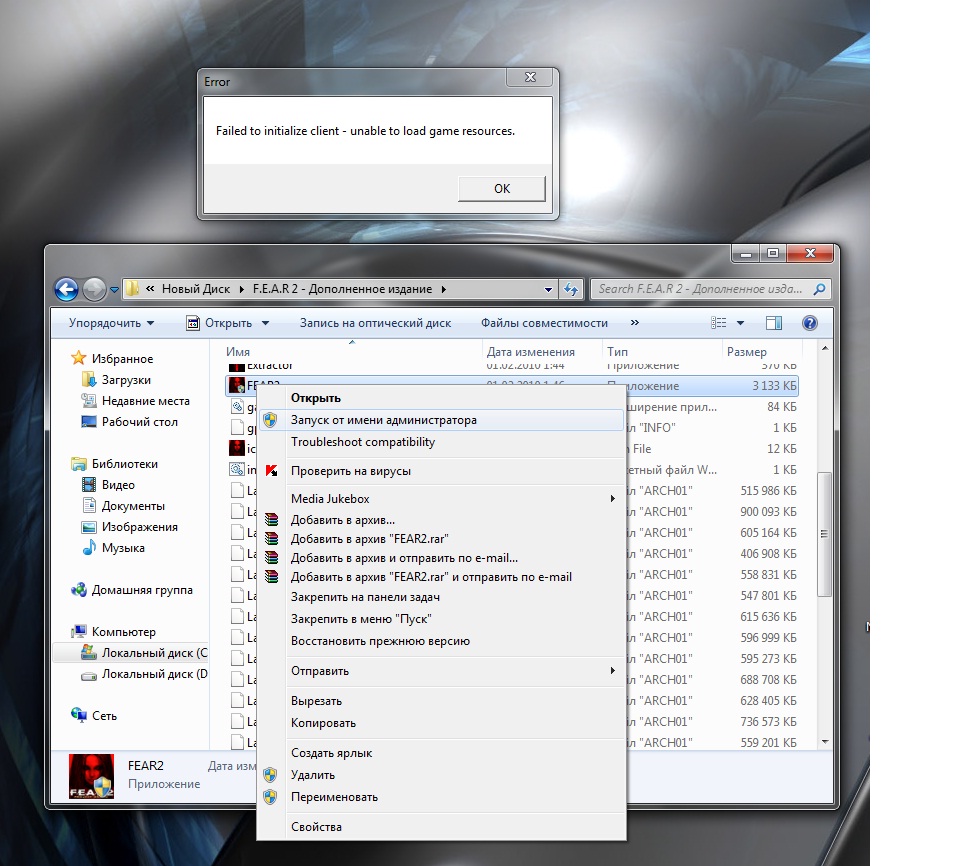974x866 pixels.
Task: Open recent pages dropdown next to Forward
Action: (x=114, y=289)
